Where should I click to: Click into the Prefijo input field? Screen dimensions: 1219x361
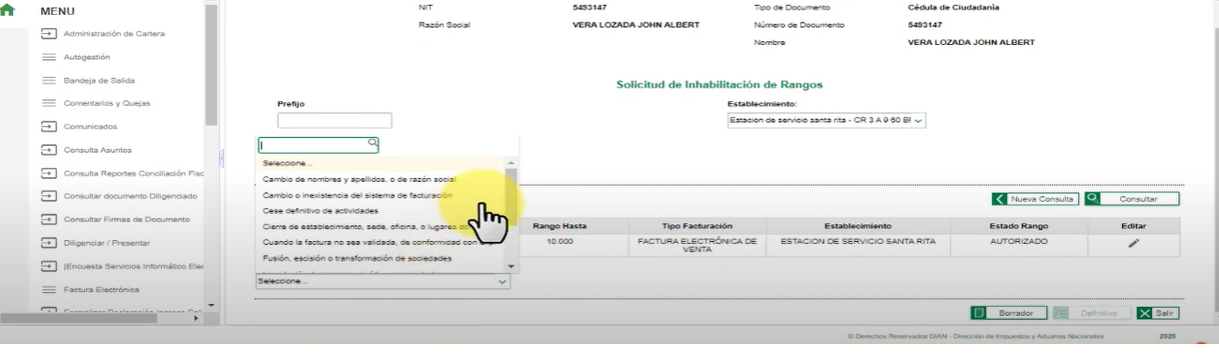[x=334, y=120]
